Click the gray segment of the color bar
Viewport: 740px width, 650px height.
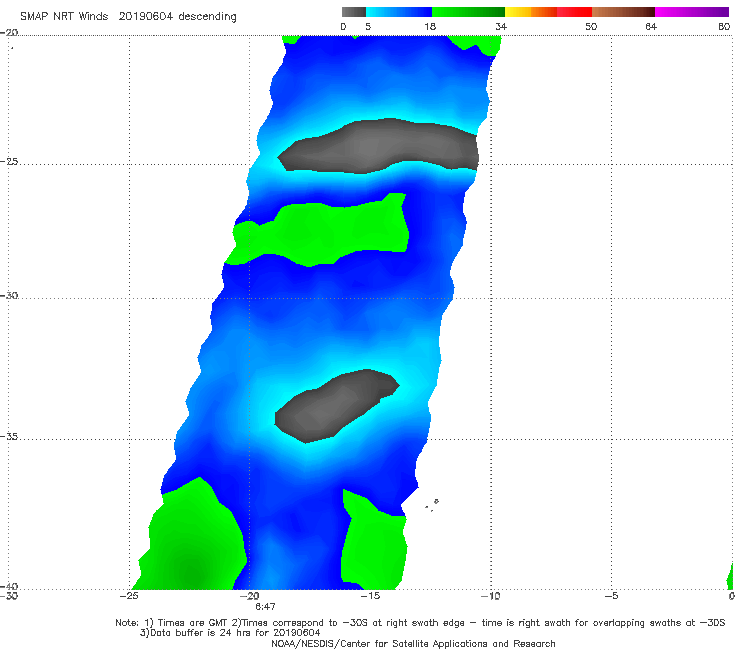coord(354,12)
